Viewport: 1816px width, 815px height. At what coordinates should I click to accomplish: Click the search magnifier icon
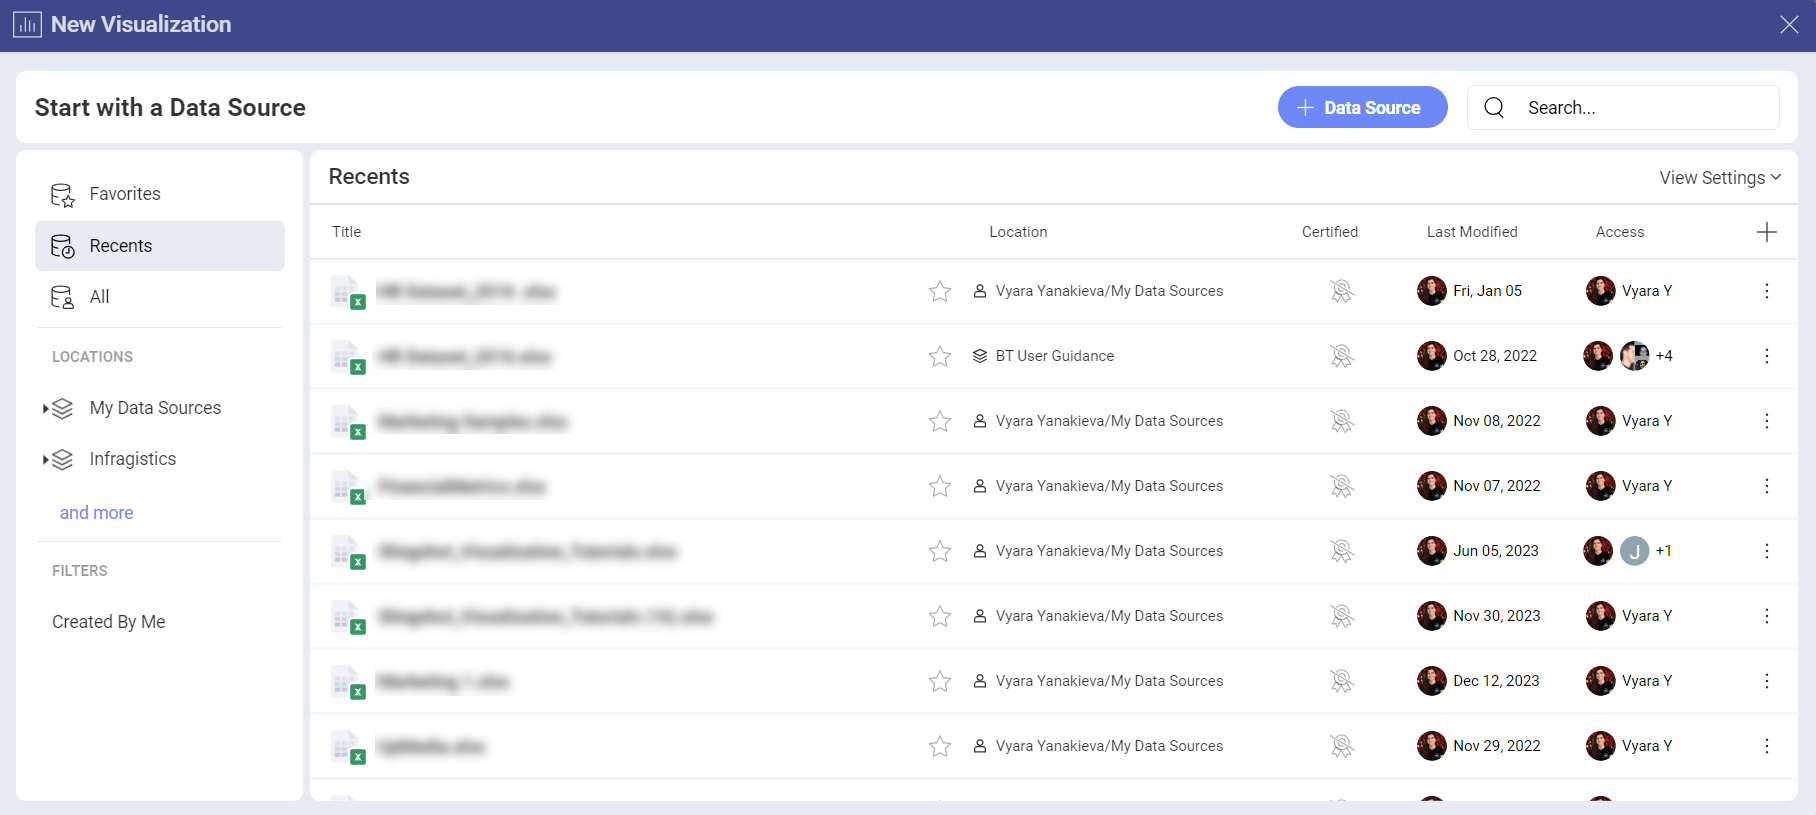click(x=1494, y=107)
